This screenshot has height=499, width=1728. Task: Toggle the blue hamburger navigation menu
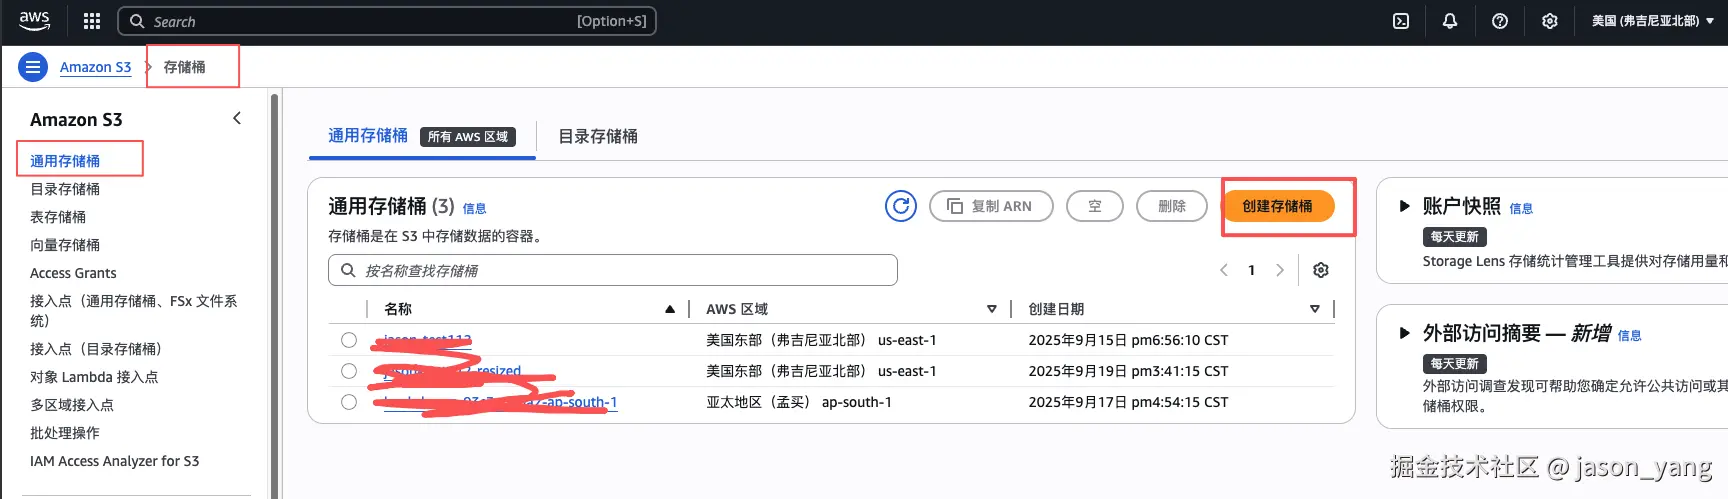coord(33,67)
